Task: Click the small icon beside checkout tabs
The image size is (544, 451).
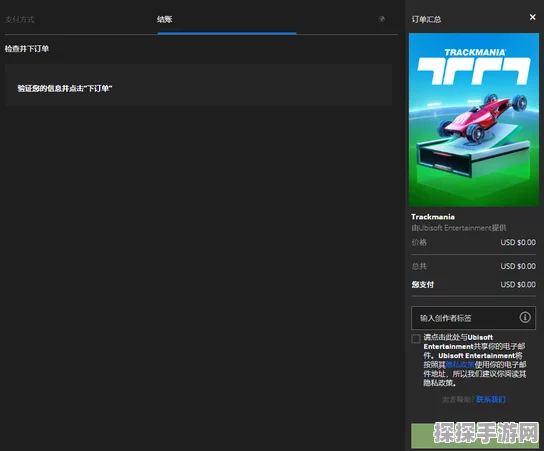Action: (x=381, y=19)
